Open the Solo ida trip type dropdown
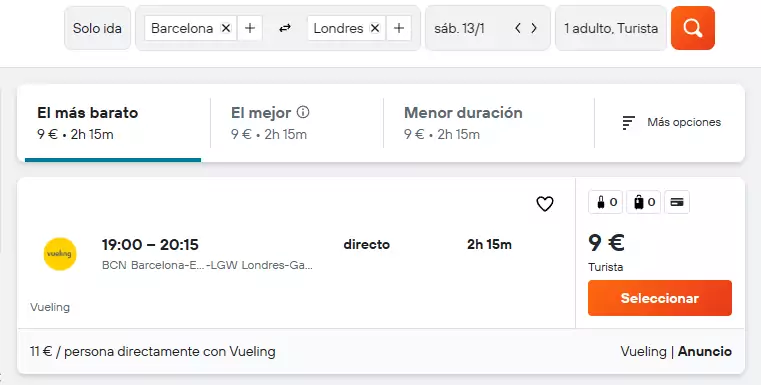This screenshot has width=761, height=385. 98,28
